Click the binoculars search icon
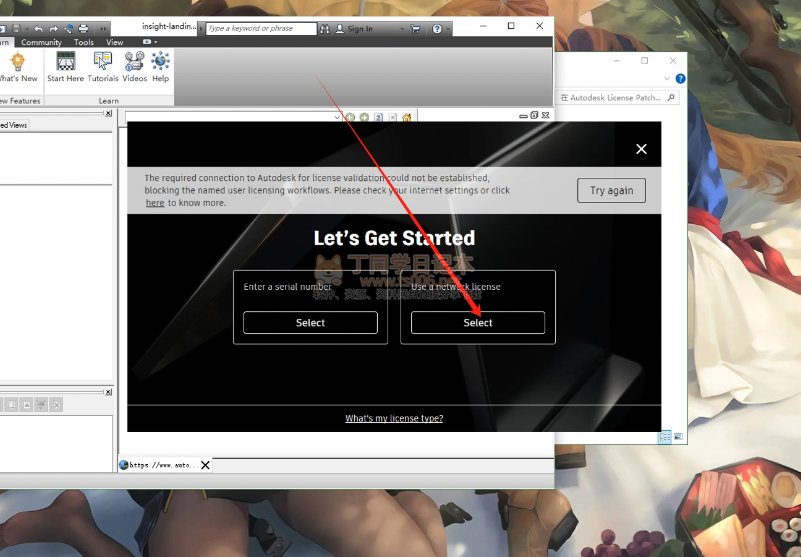Screen dimensions: 801x557 tap(324, 29)
